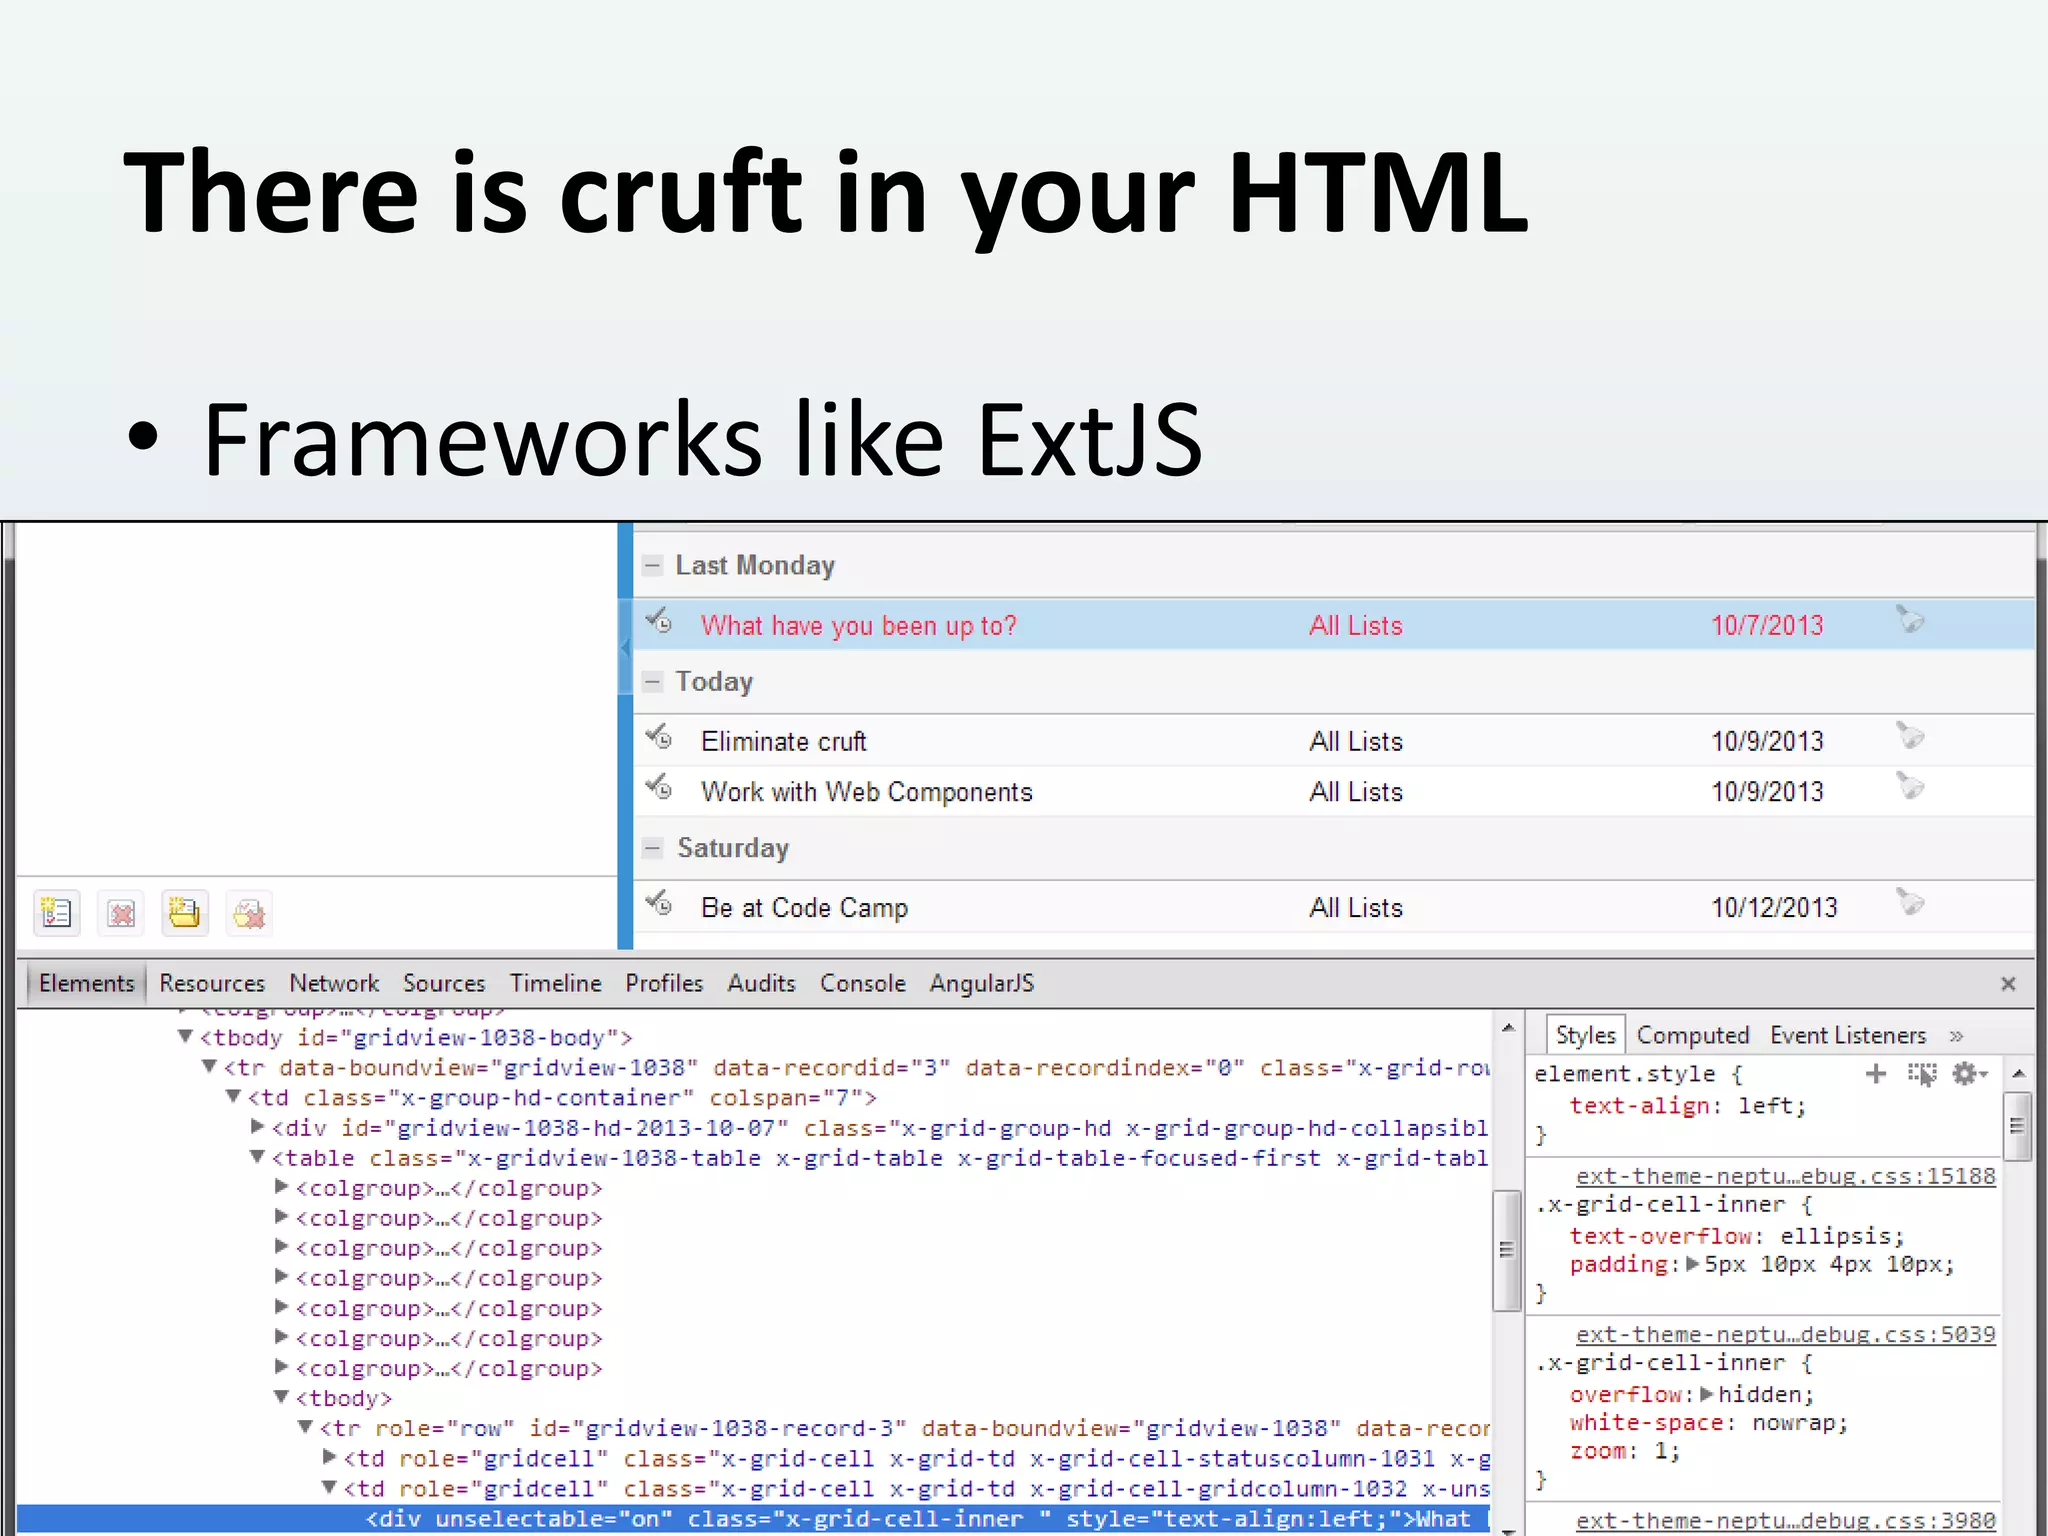Click reminder bell on 'Eliminate cruft' row
Screen dimensions: 2048x1536
[1910, 736]
